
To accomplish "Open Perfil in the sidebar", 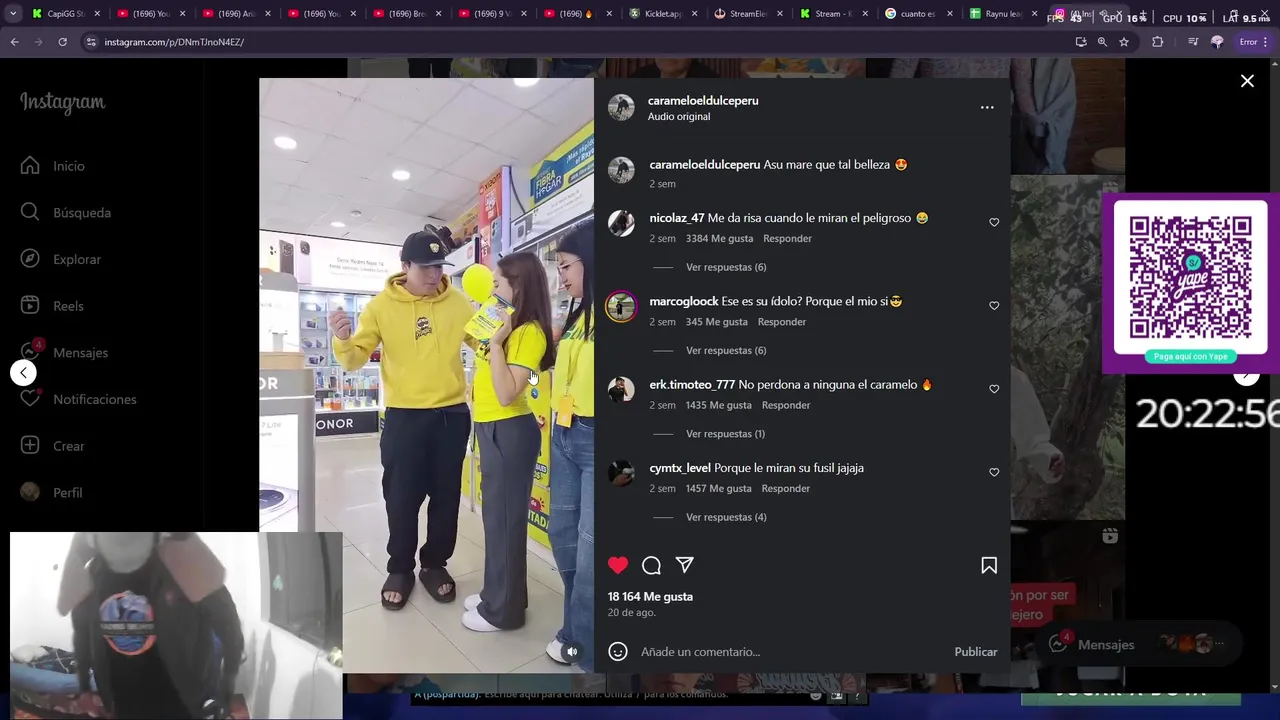I will 52,492.
